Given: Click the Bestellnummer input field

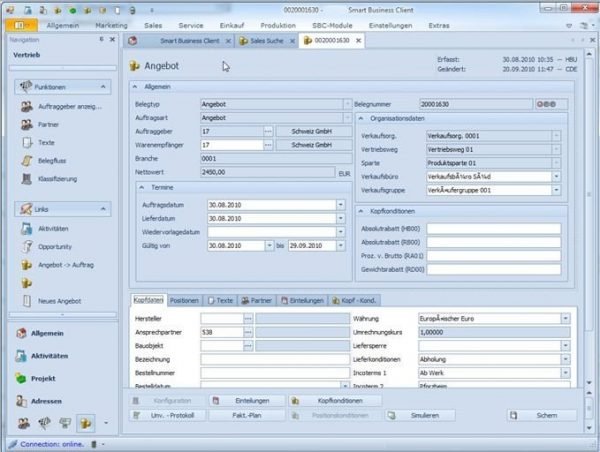Looking at the screenshot, I should click(275, 373).
